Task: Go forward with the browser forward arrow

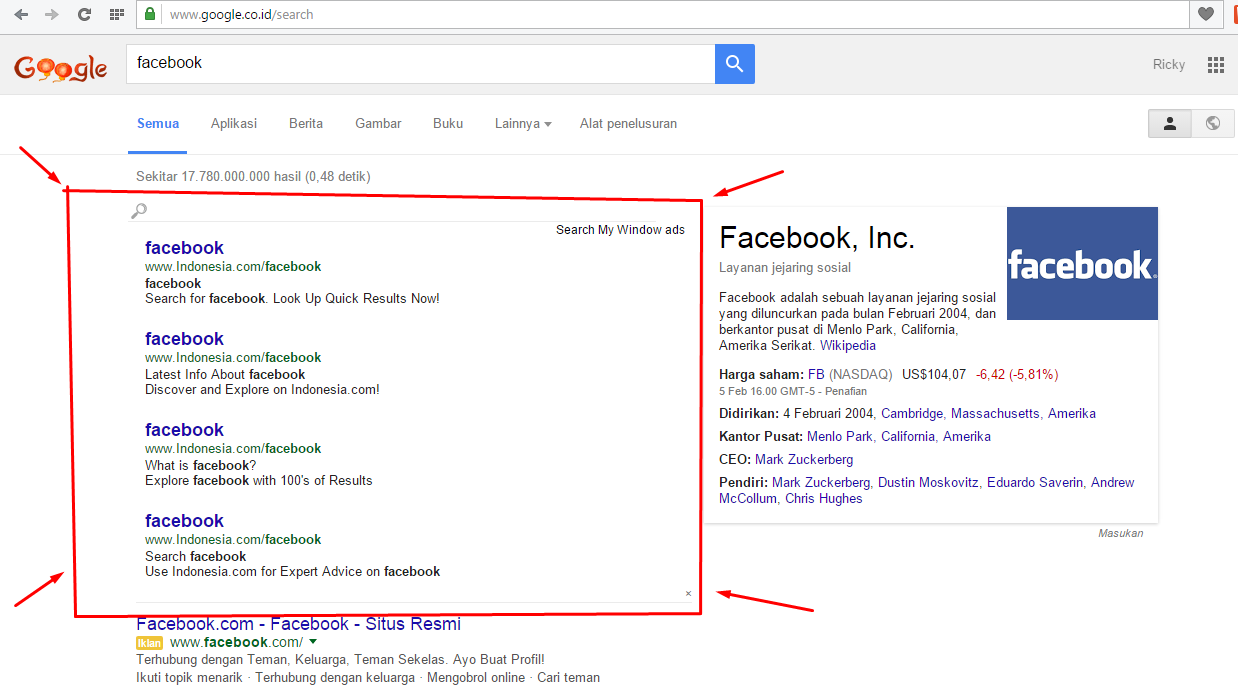Action: pos(52,14)
